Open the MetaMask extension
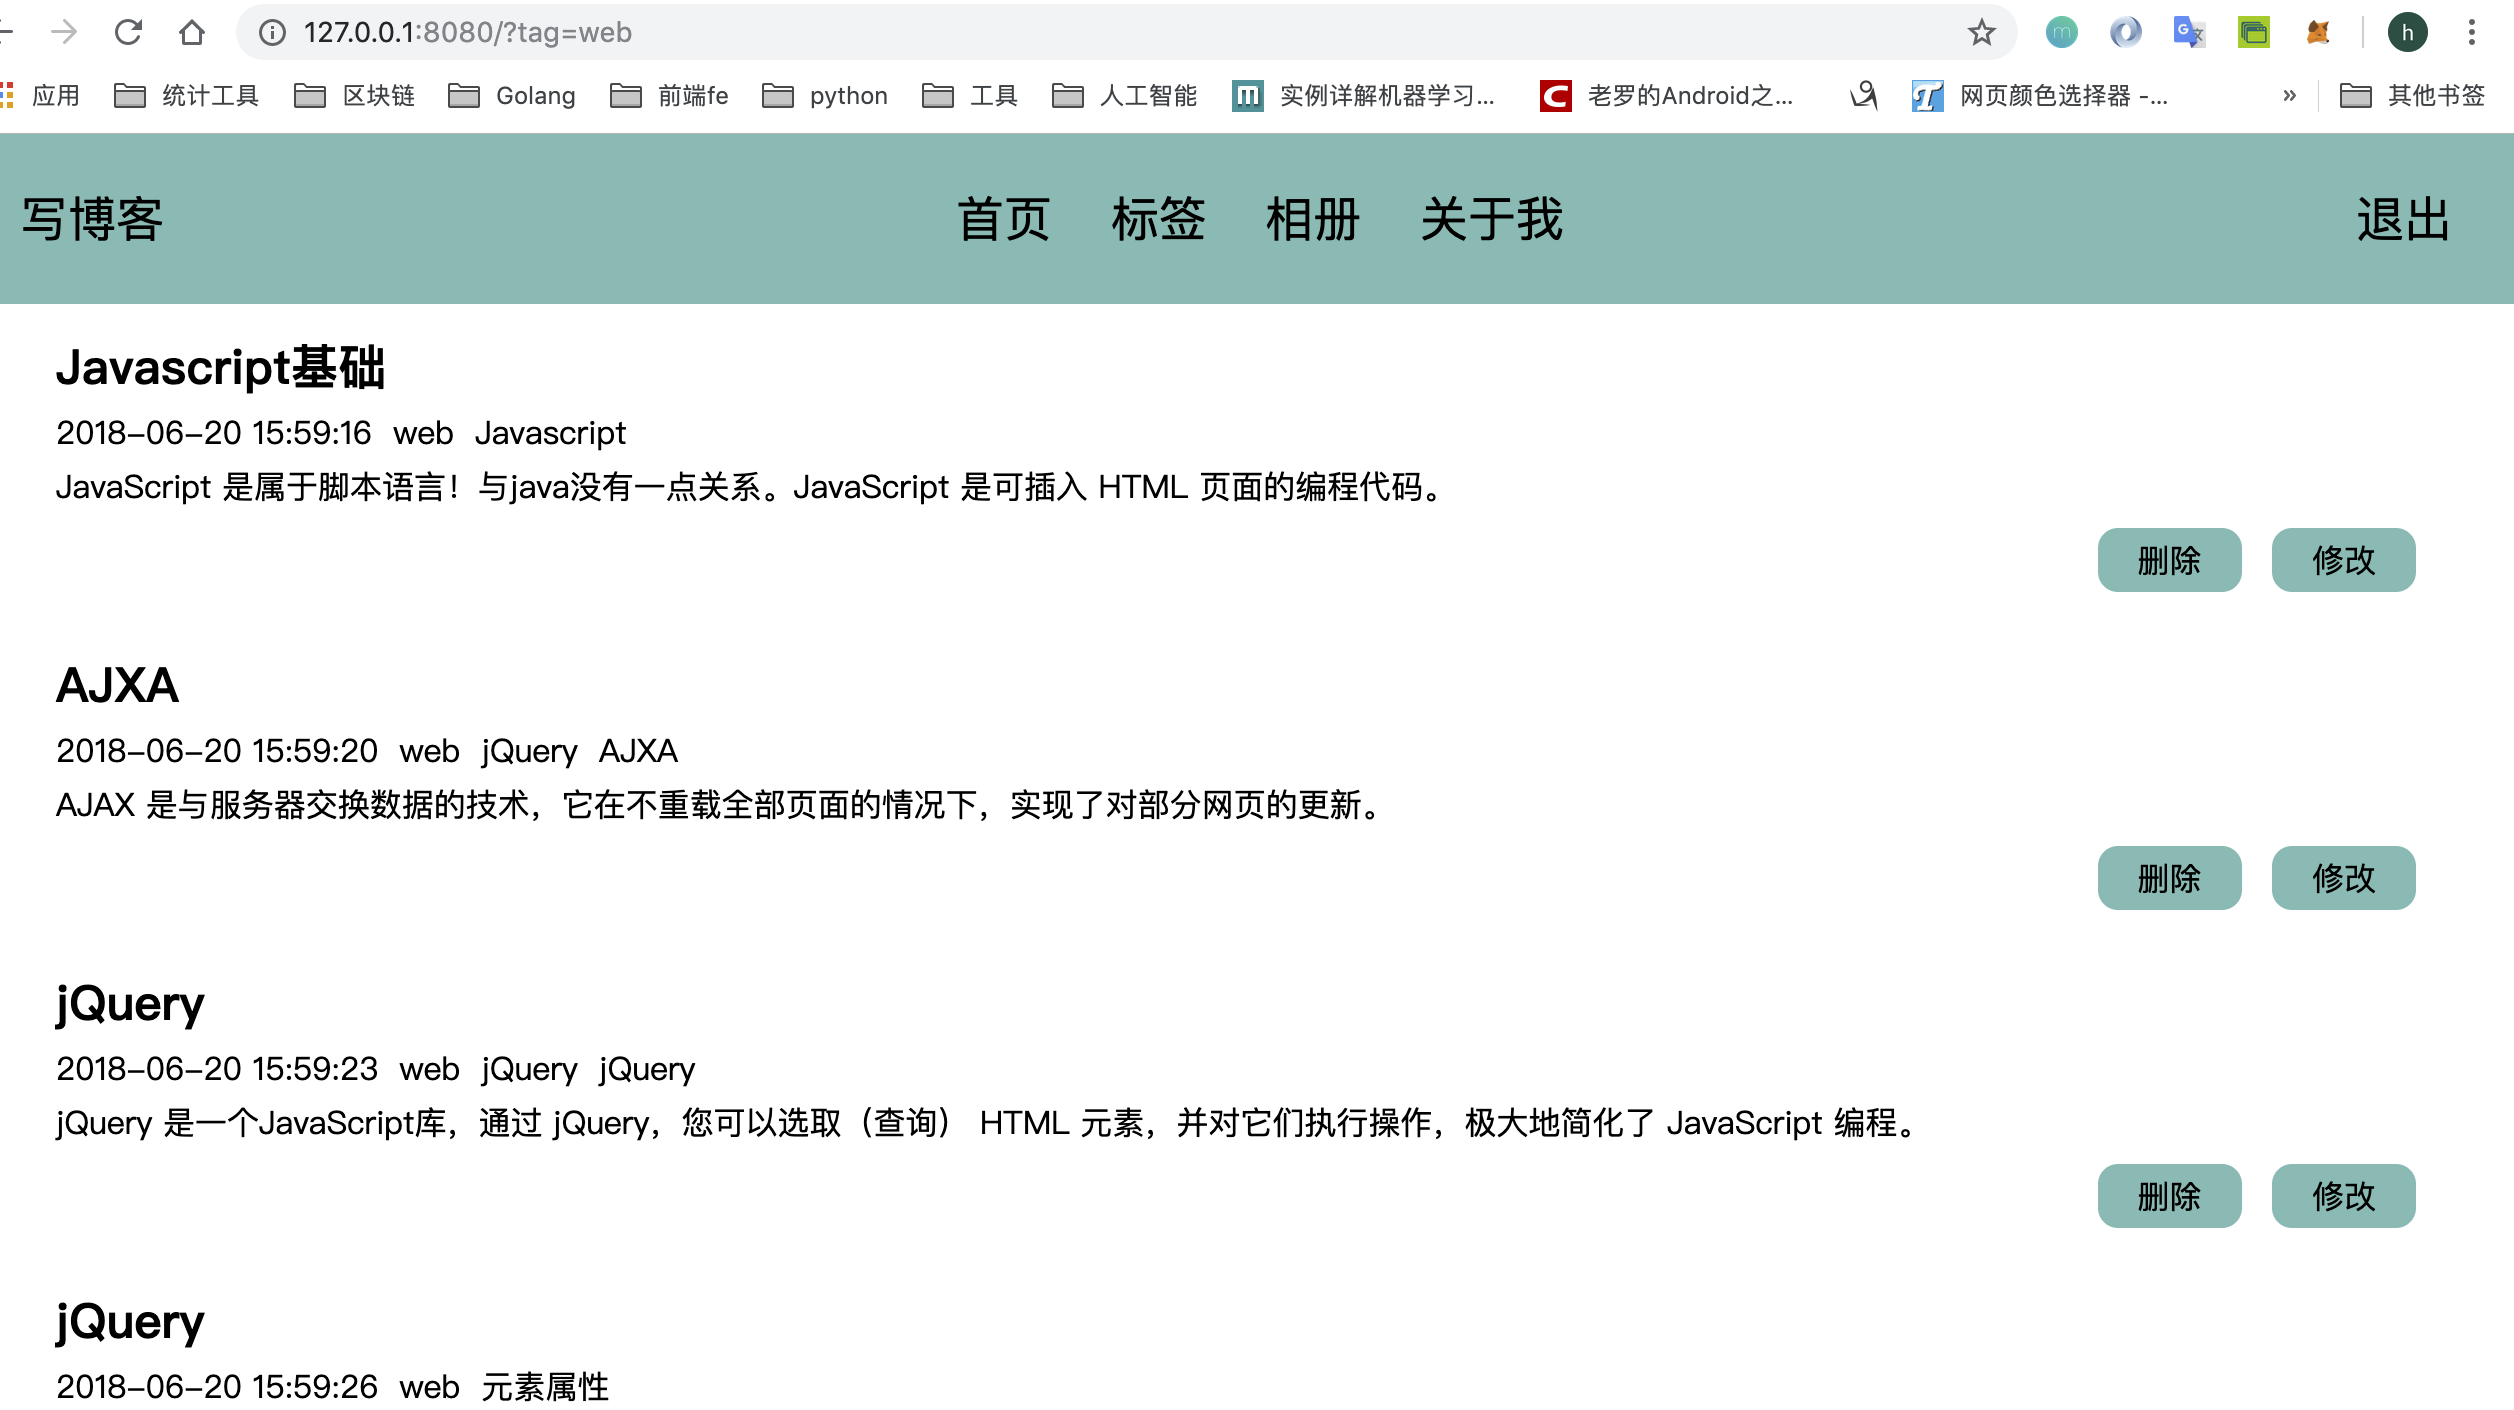 pyautogui.click(x=2318, y=32)
